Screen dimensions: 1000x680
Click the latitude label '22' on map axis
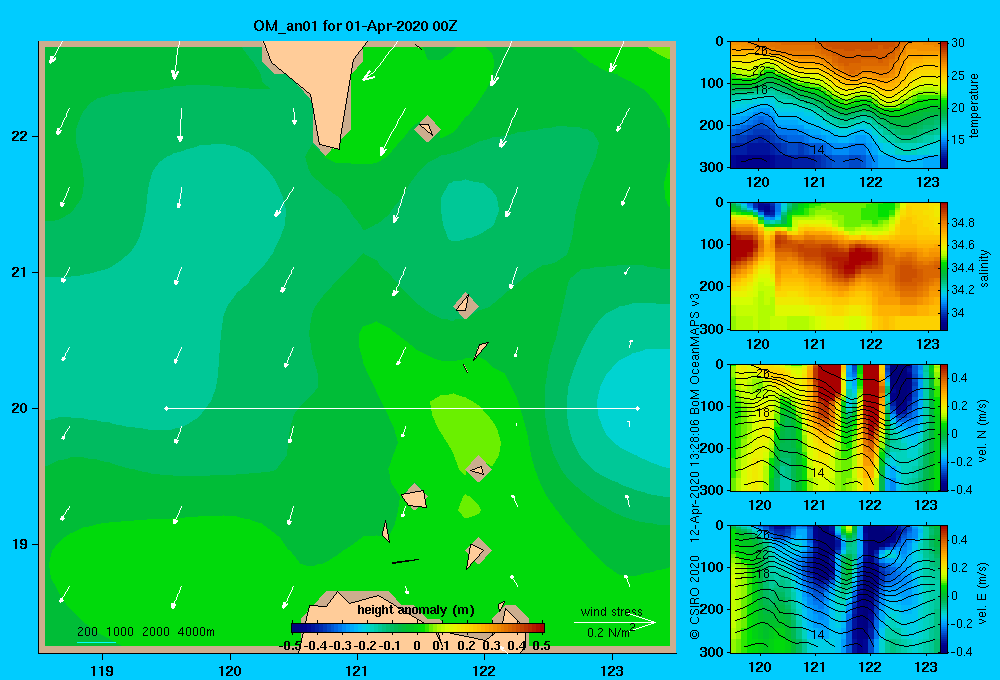[x=20, y=136]
